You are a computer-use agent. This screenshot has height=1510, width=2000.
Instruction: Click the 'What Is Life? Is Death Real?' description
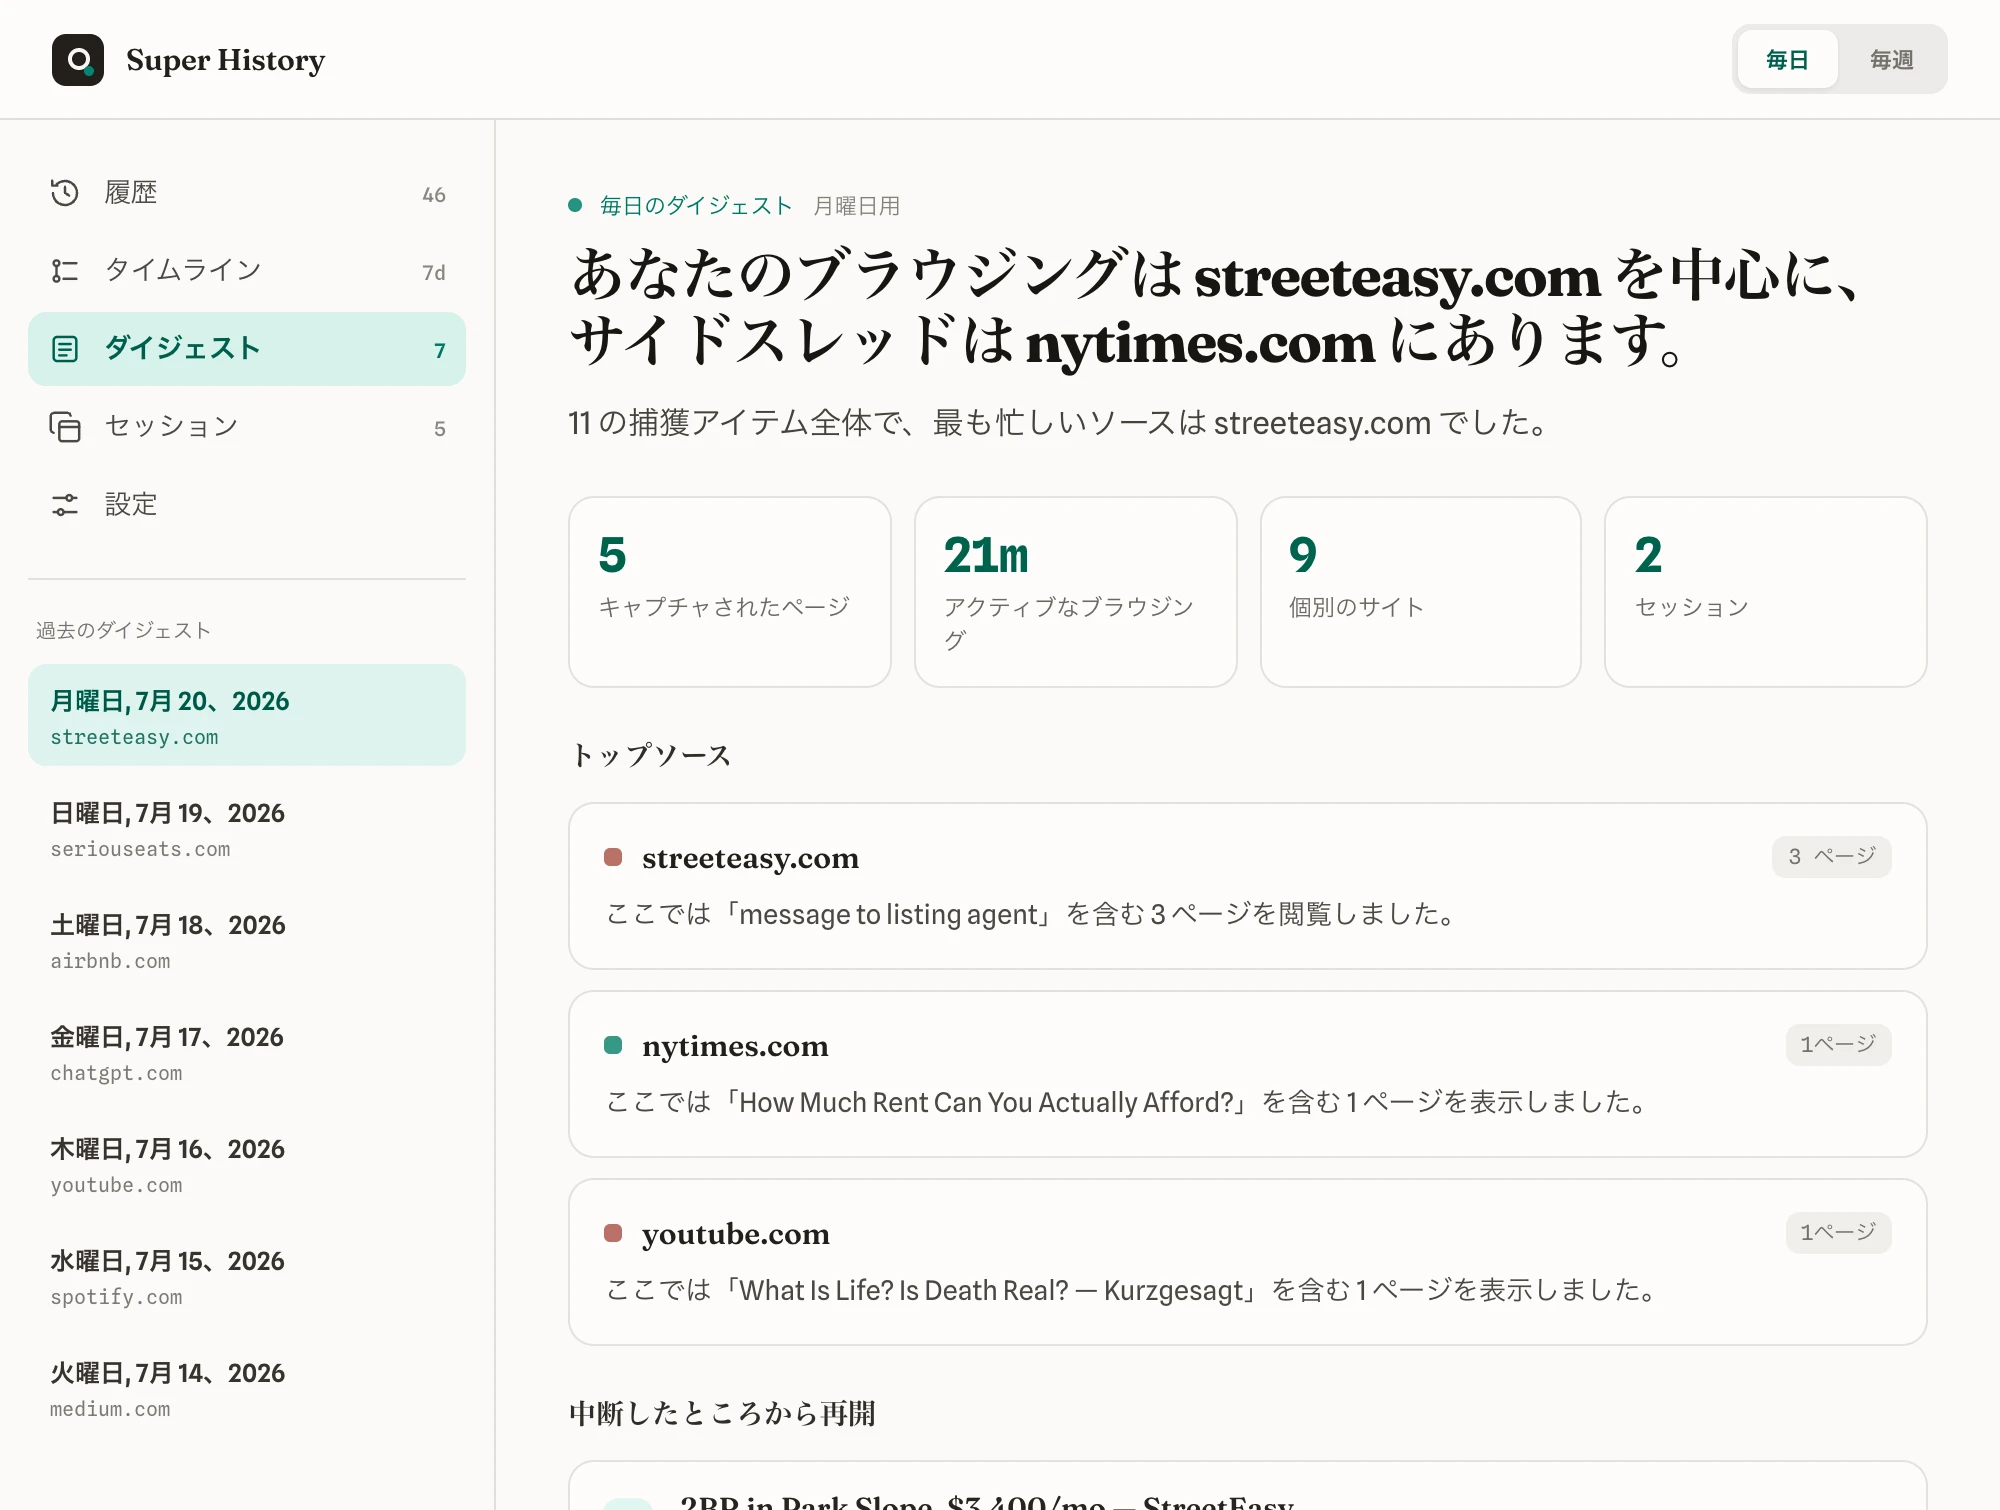[x=1132, y=1290]
